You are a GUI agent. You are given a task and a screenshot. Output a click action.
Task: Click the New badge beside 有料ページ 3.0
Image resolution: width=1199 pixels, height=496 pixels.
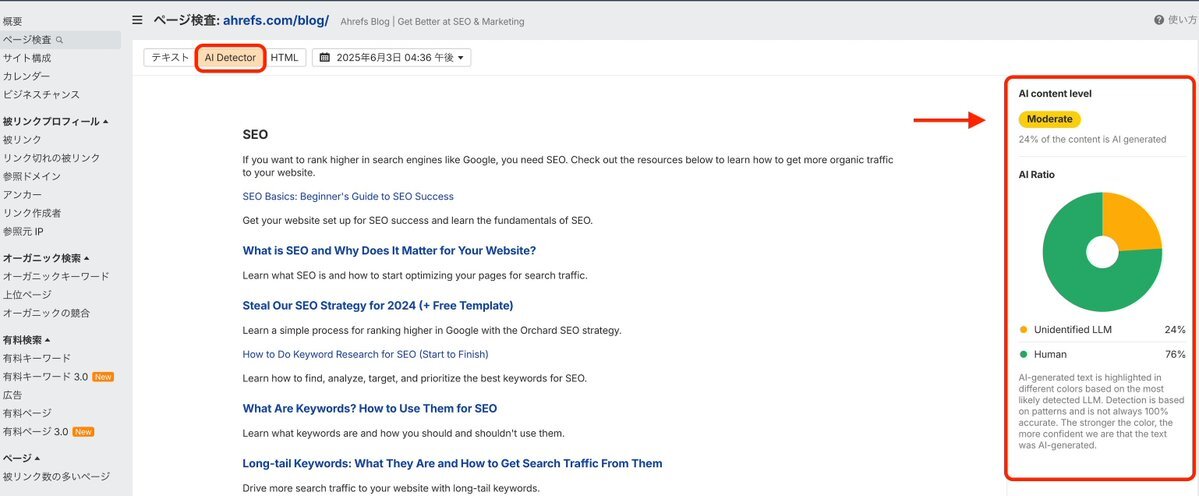(x=84, y=432)
